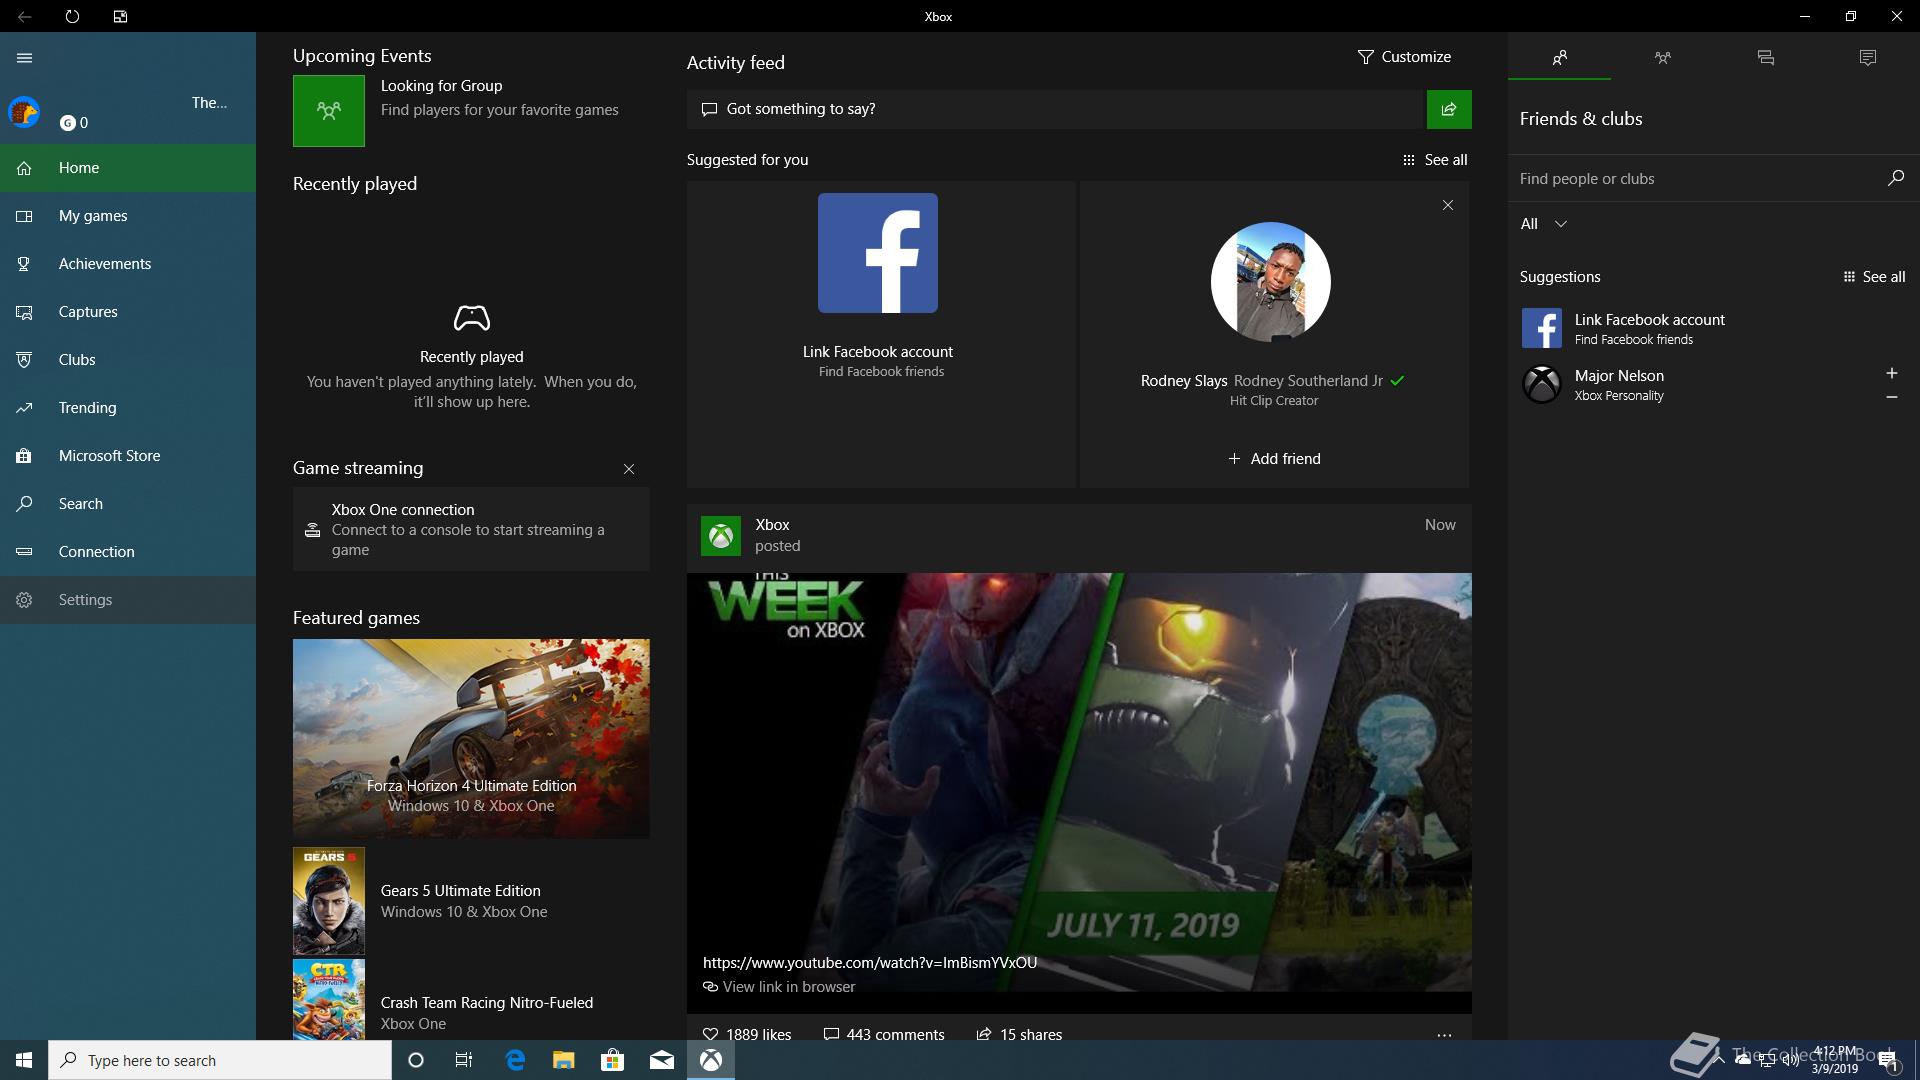Add Major Nelson with plus icon
The width and height of the screenshot is (1920, 1080).
(1892, 373)
